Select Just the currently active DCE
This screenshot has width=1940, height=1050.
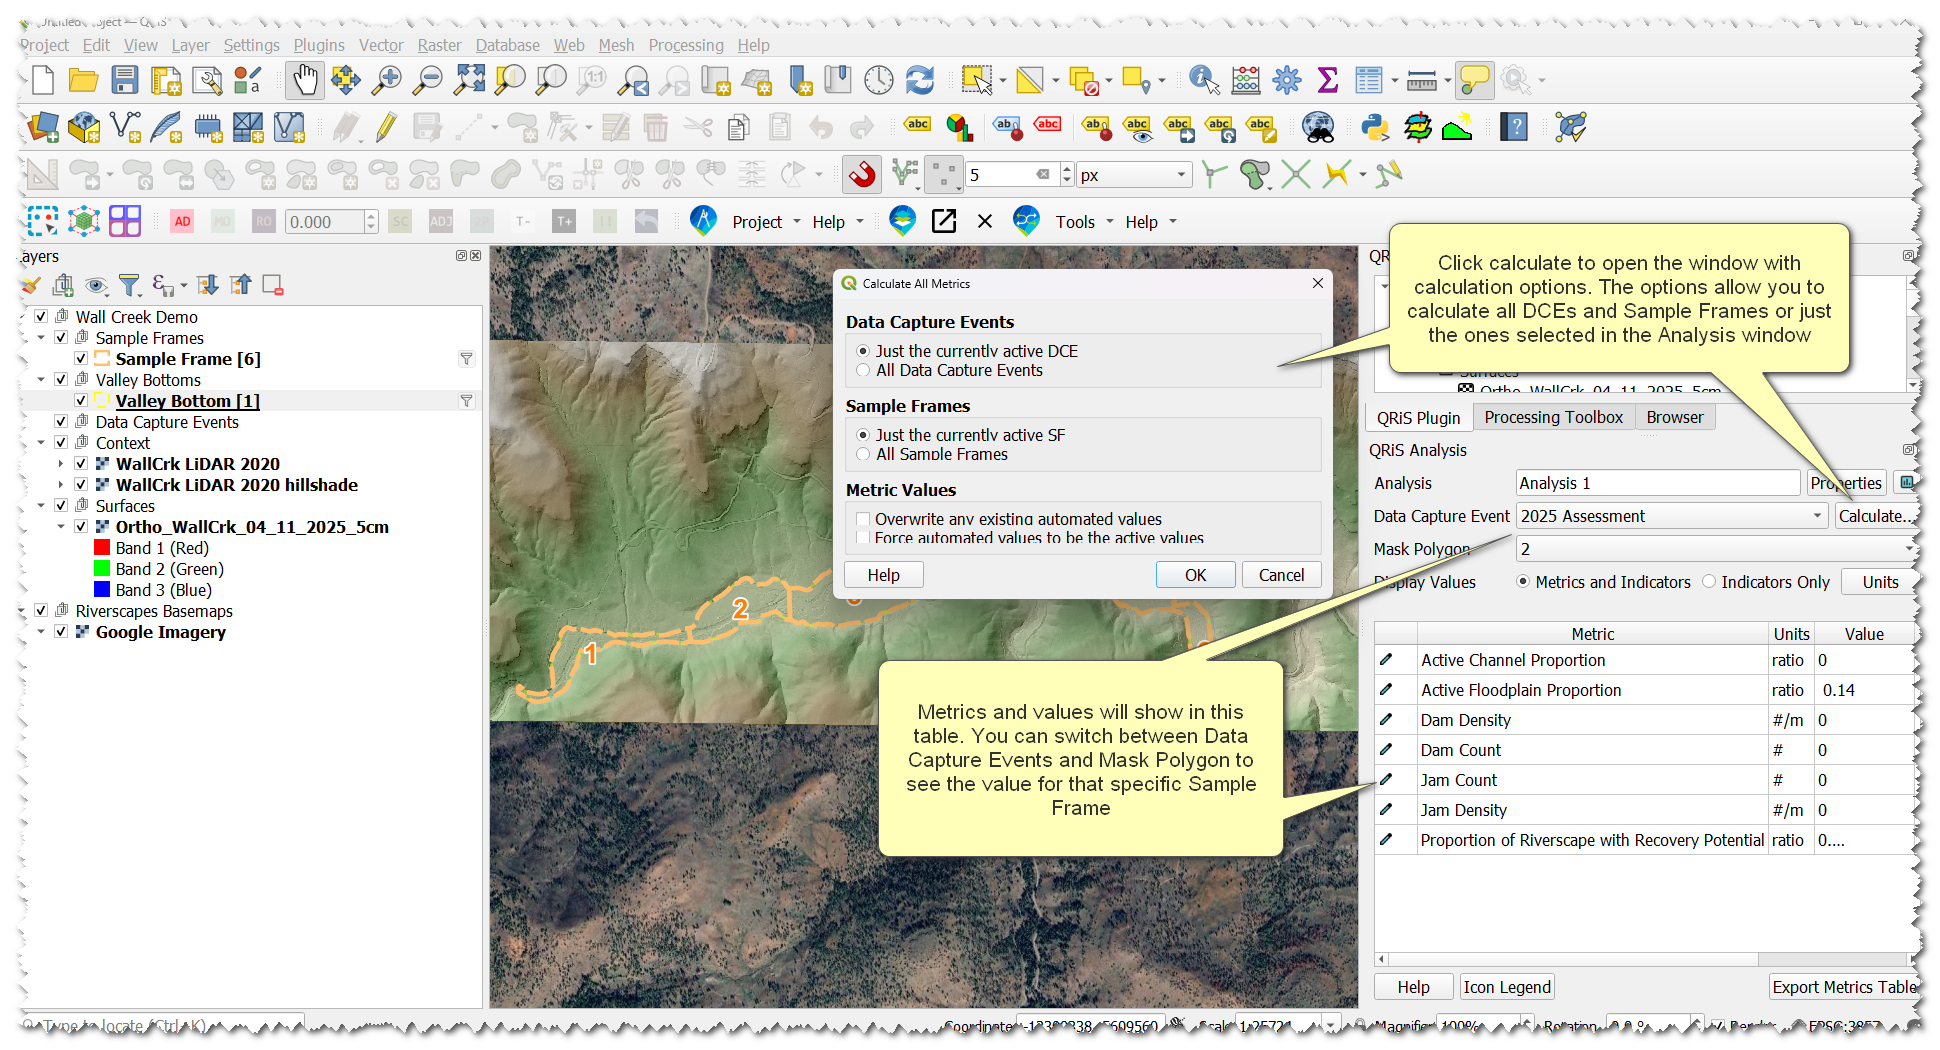[x=864, y=351]
